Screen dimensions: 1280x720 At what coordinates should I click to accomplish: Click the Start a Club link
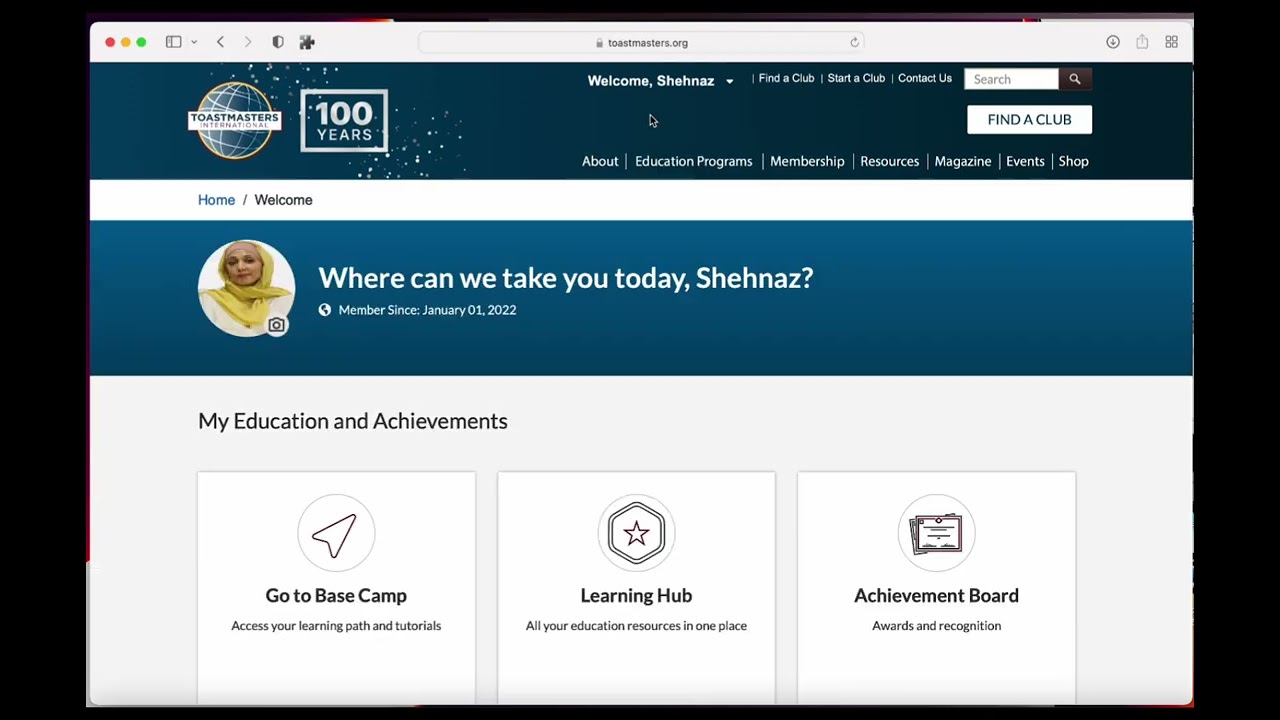(x=856, y=78)
